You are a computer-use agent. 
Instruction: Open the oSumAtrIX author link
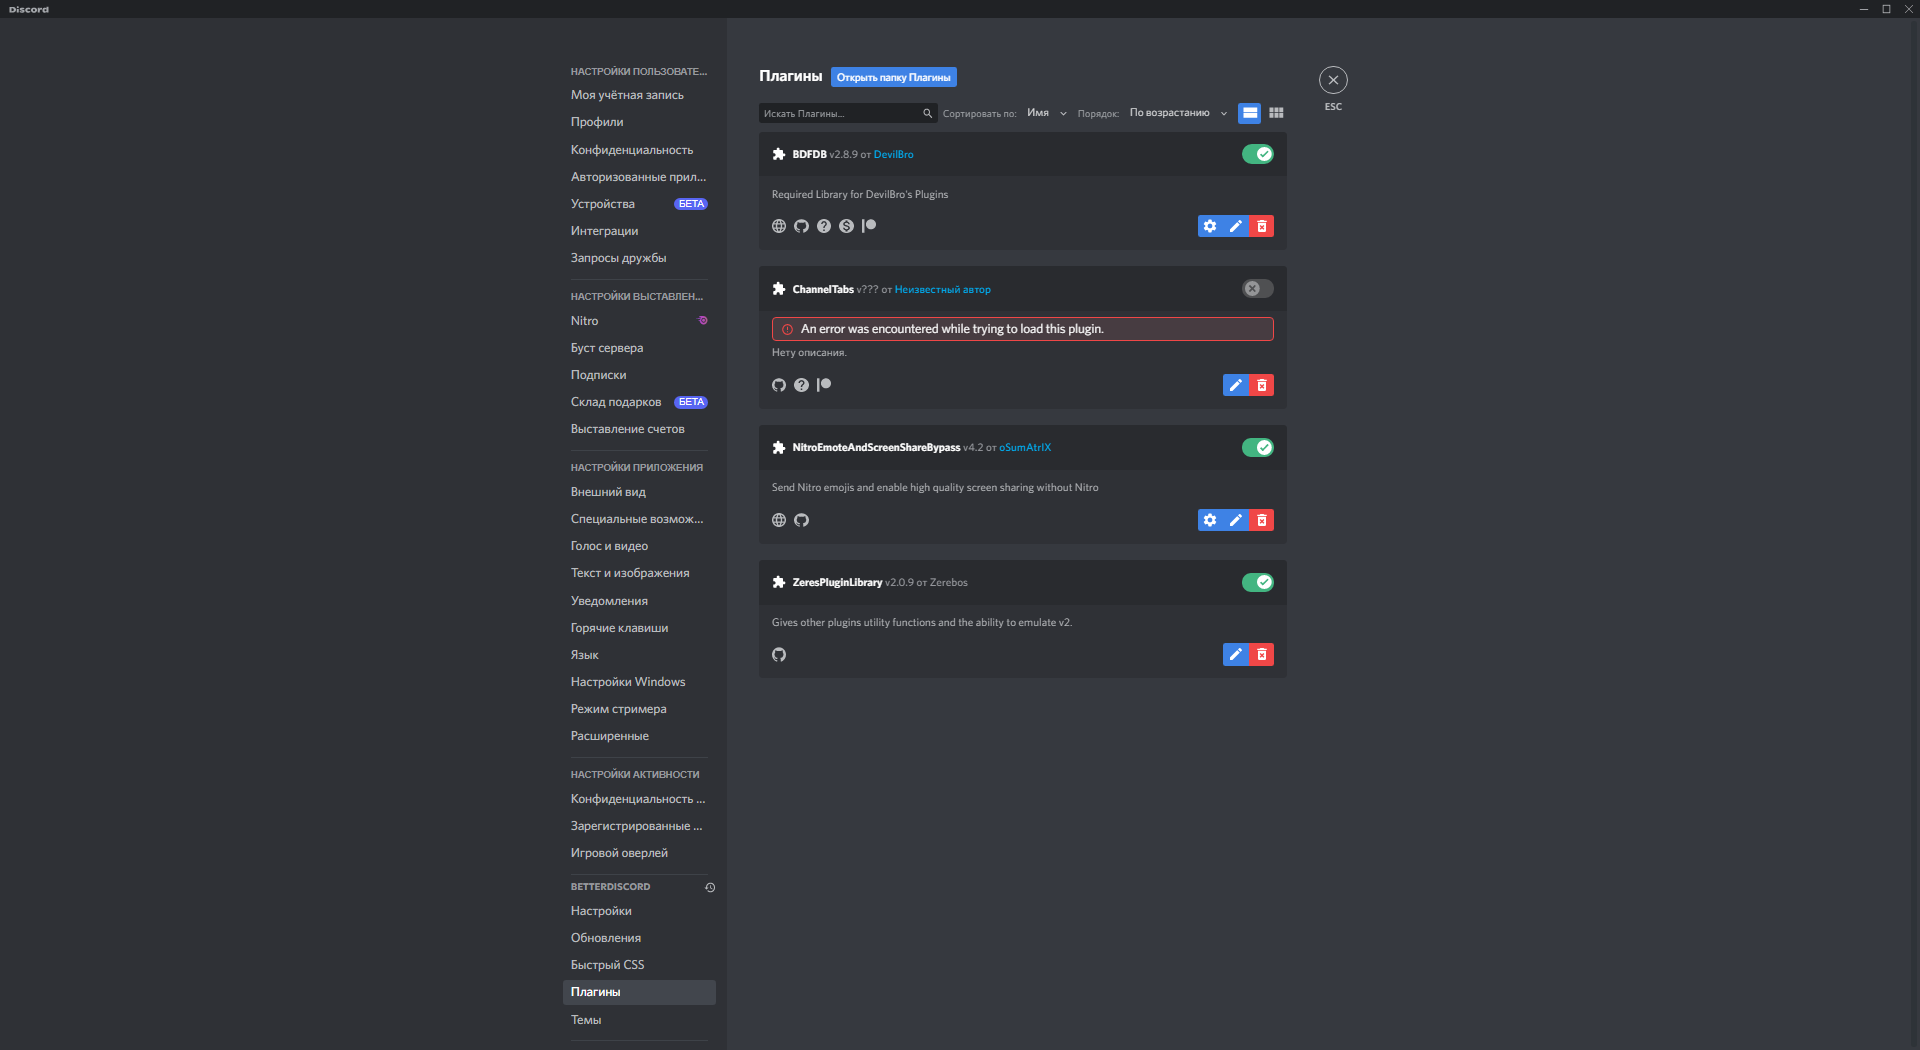[x=1025, y=447]
